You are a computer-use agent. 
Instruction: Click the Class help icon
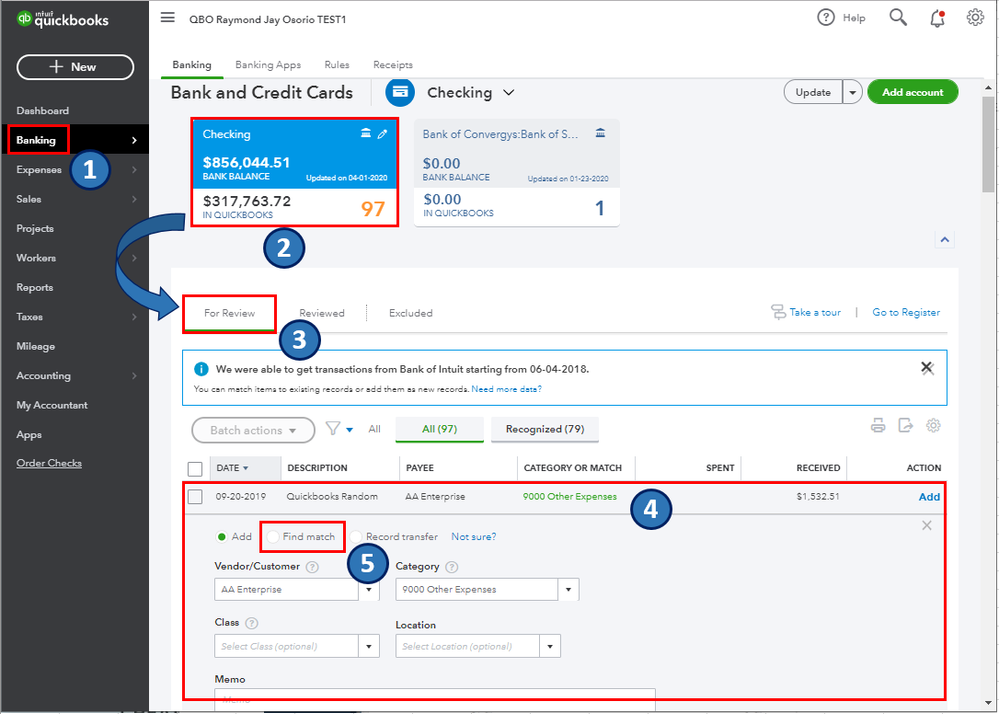pos(252,623)
